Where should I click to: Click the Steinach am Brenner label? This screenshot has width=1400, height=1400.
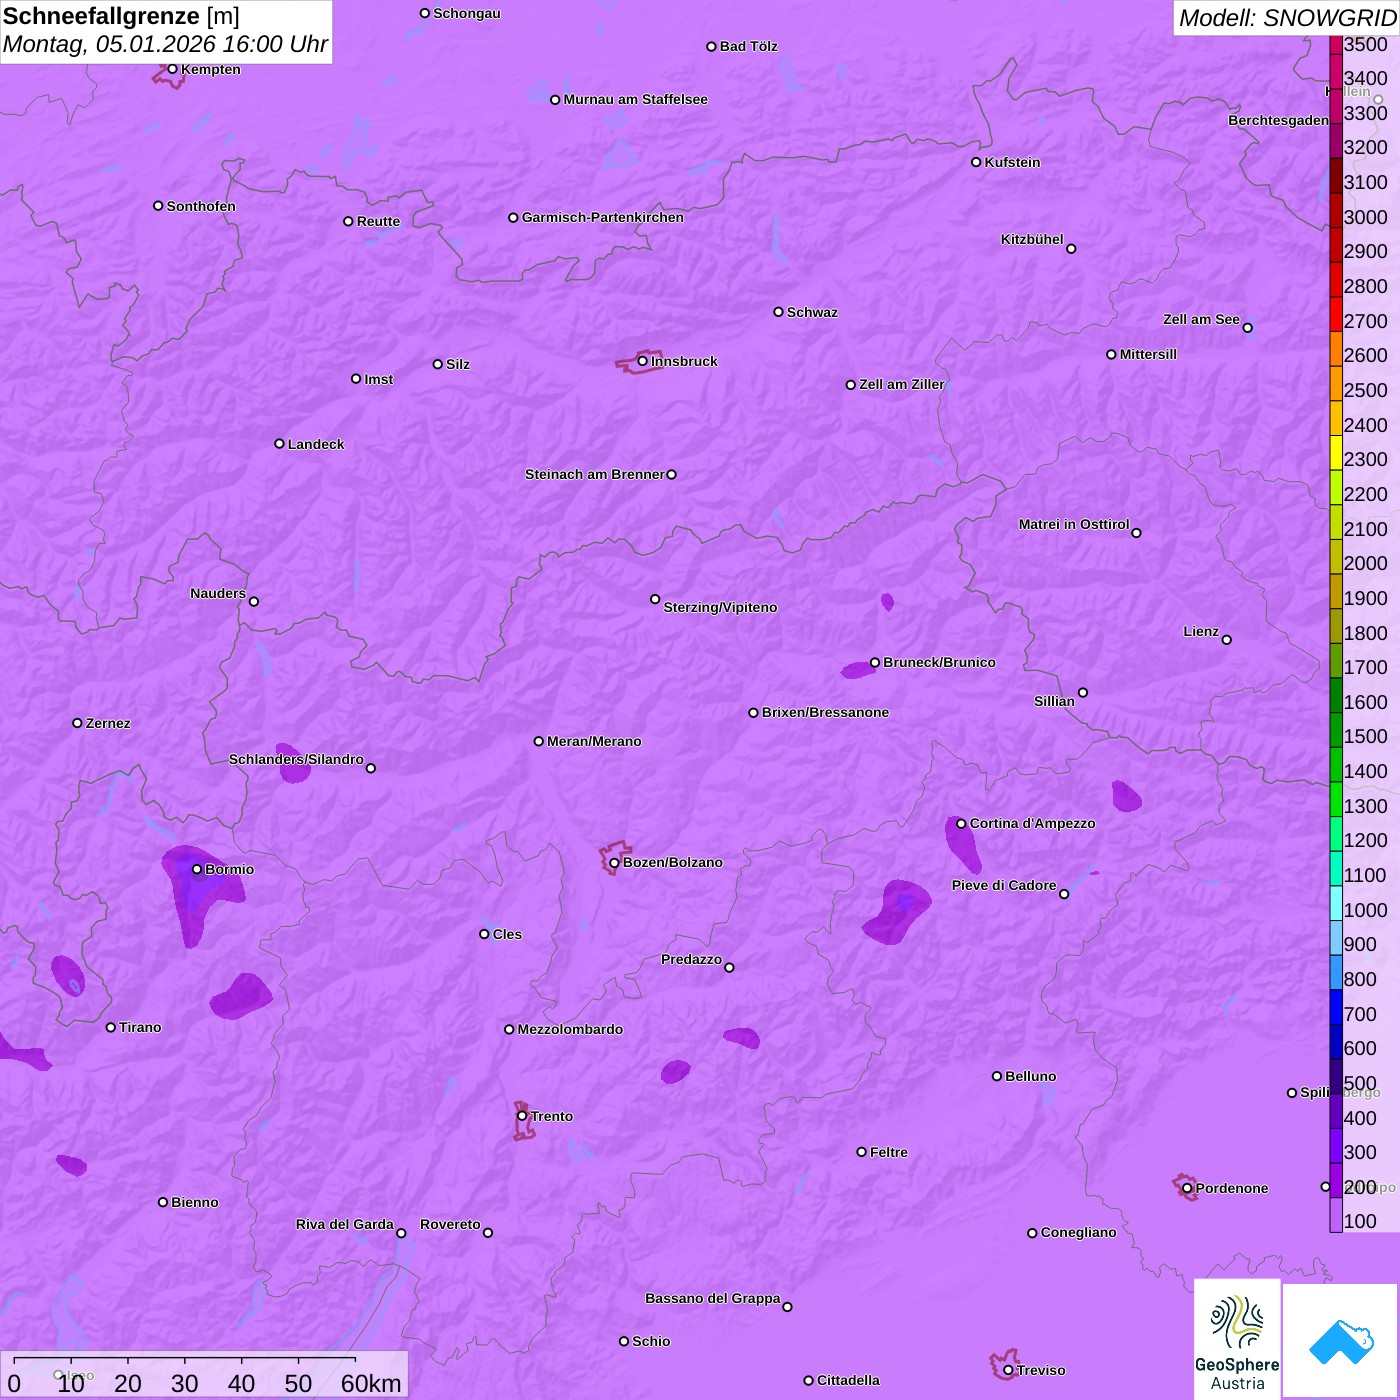pyautogui.click(x=595, y=474)
